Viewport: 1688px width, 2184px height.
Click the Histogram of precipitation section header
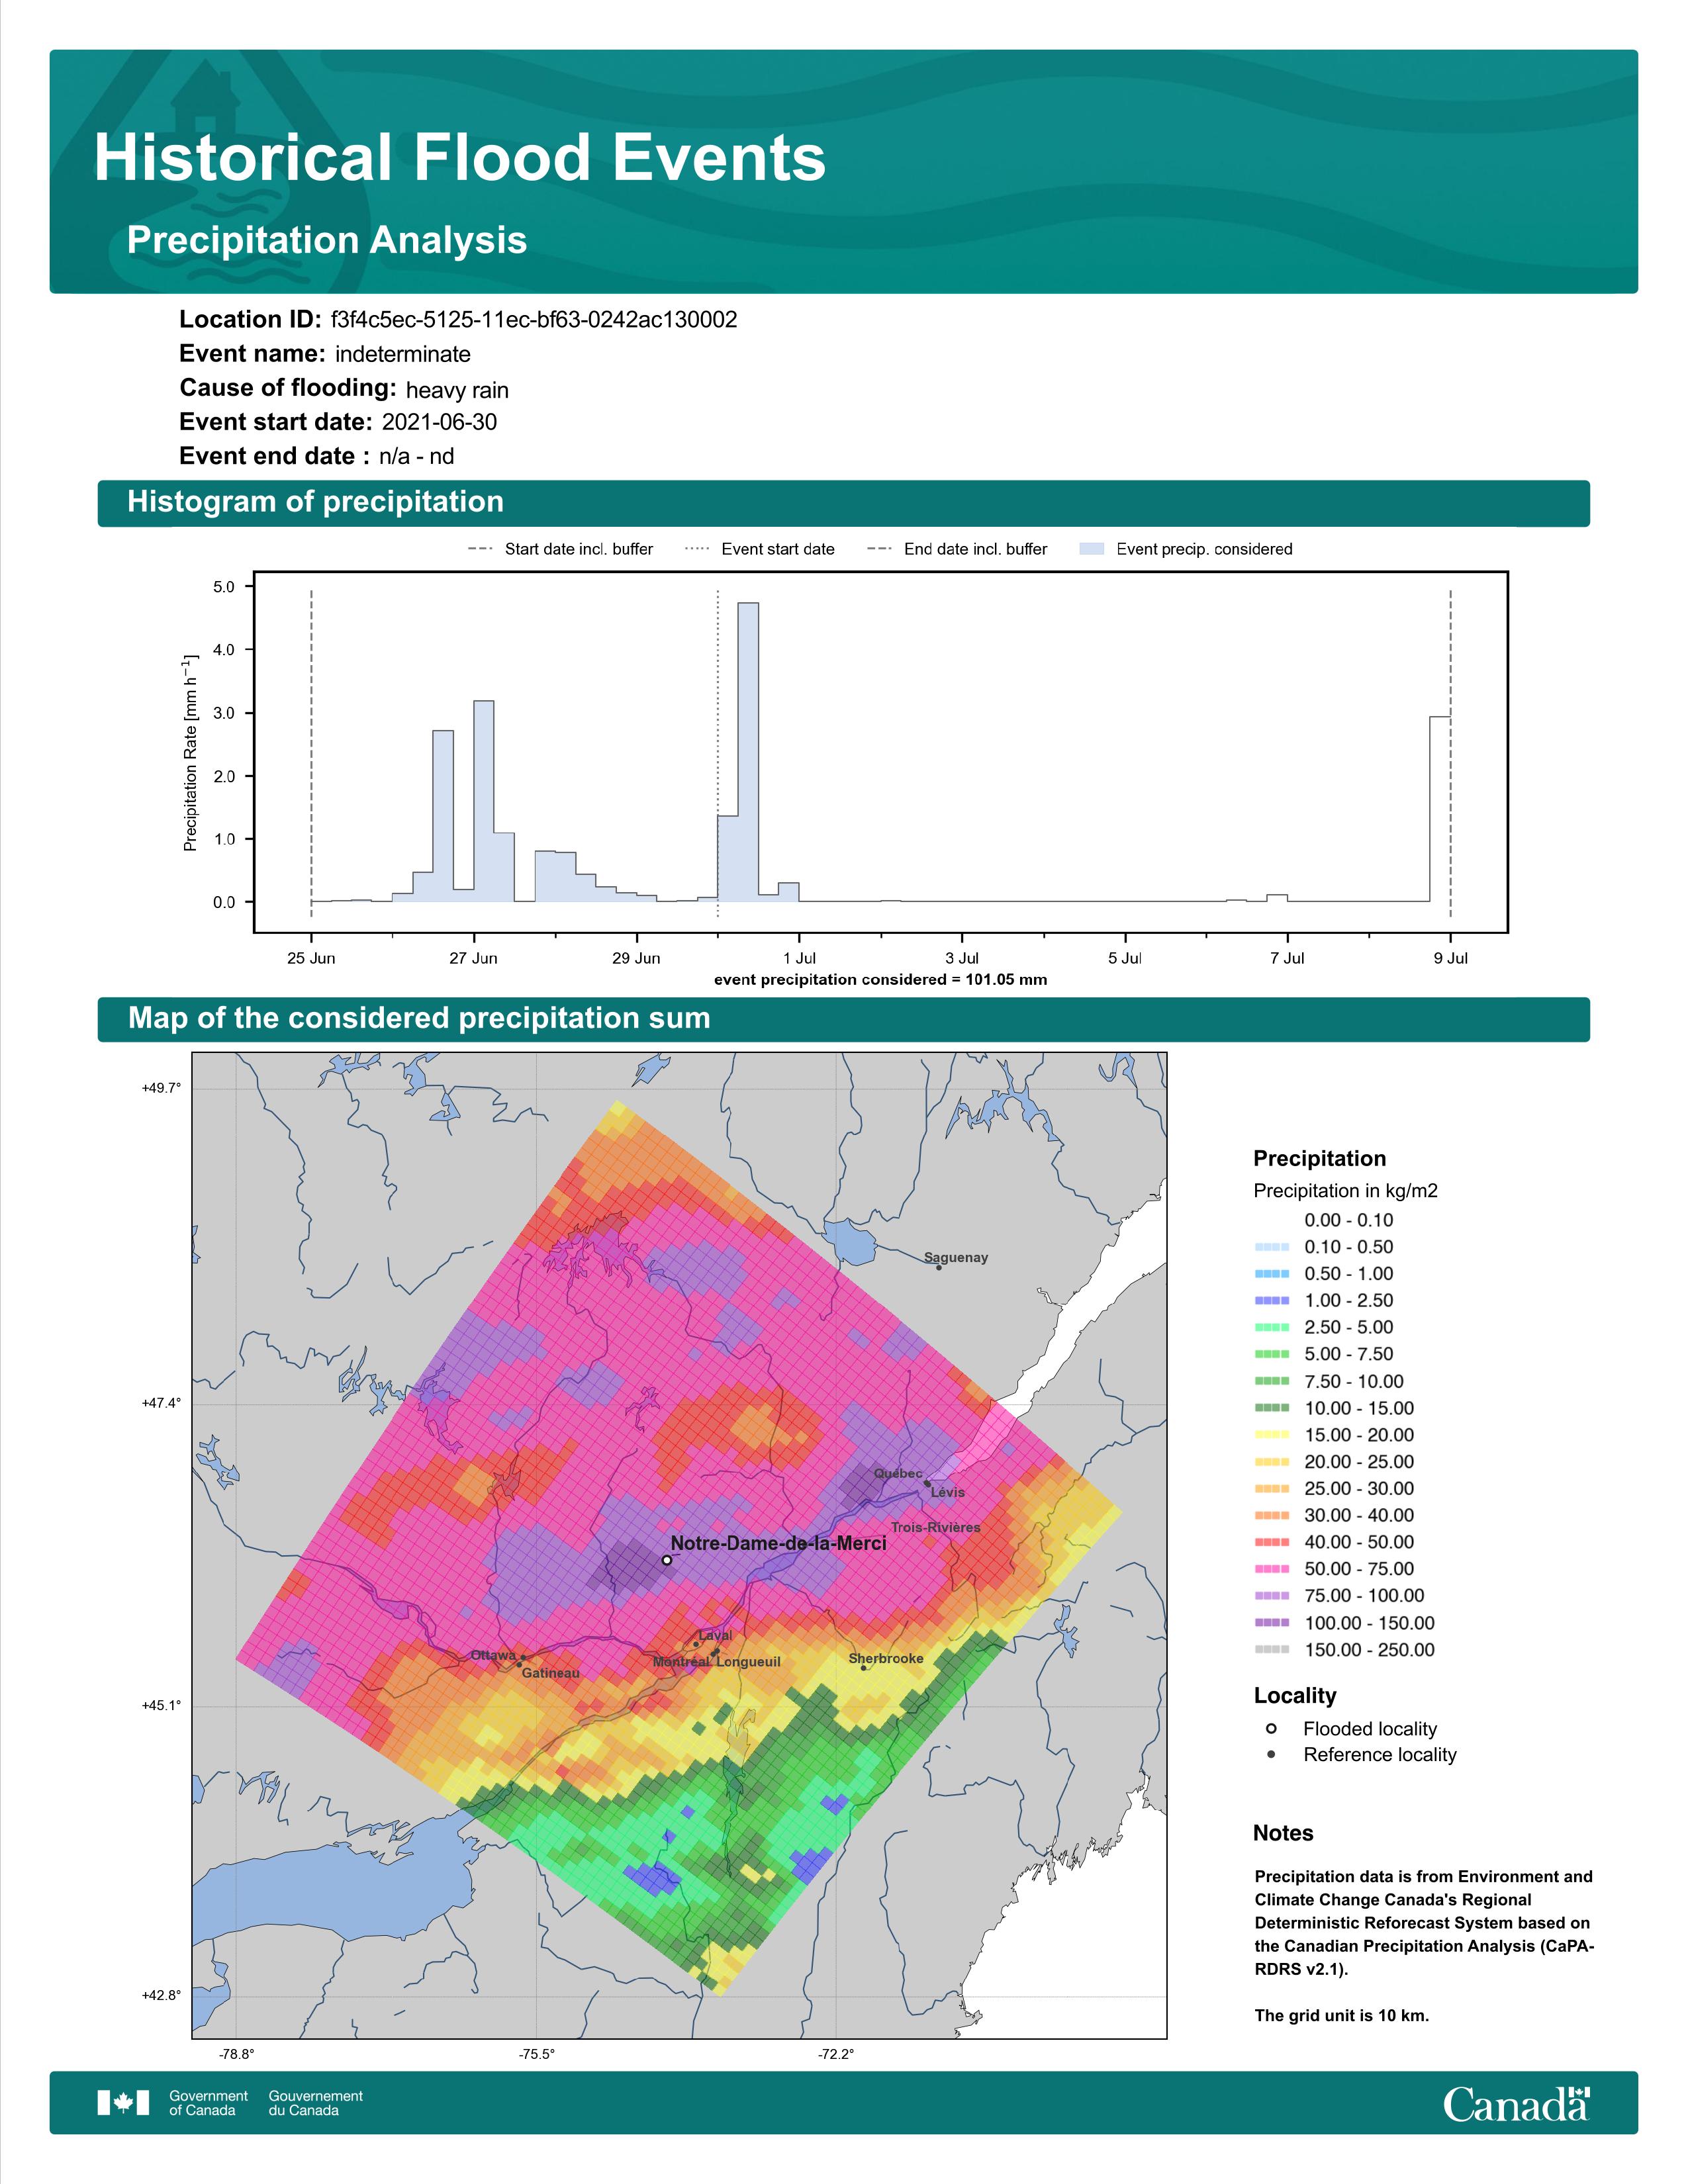click(315, 502)
